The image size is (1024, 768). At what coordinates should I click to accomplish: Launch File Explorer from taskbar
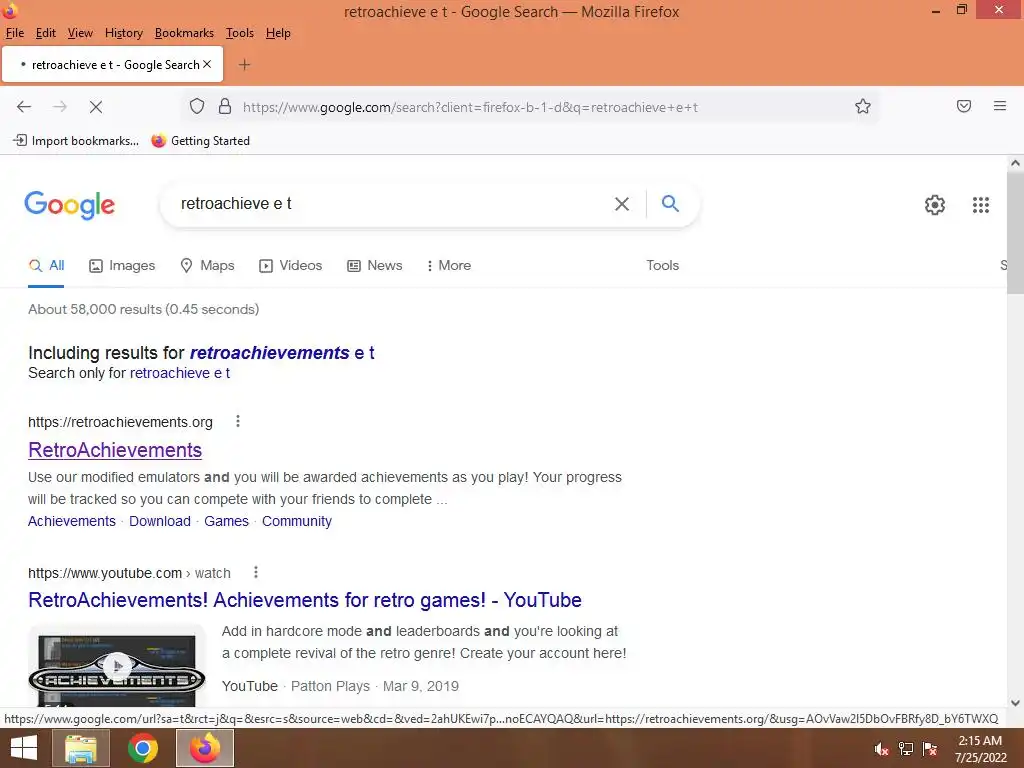tap(82, 748)
